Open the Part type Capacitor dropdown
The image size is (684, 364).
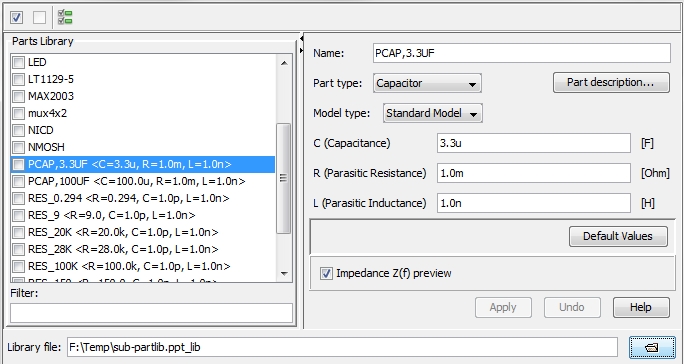427,83
